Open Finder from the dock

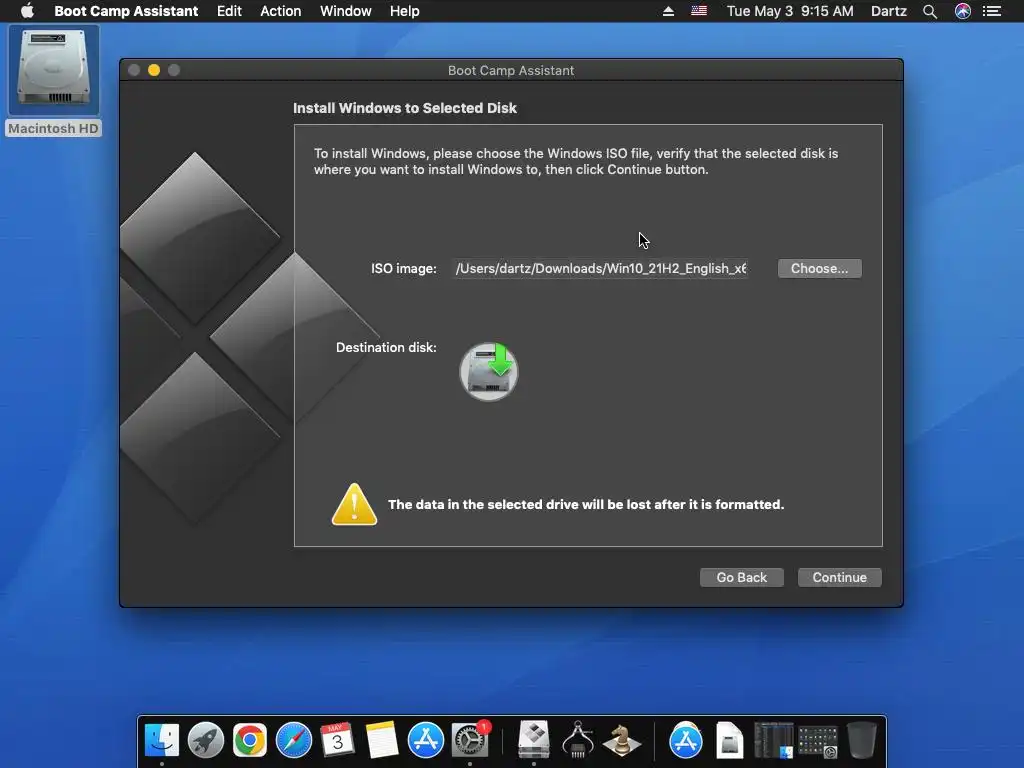161,741
